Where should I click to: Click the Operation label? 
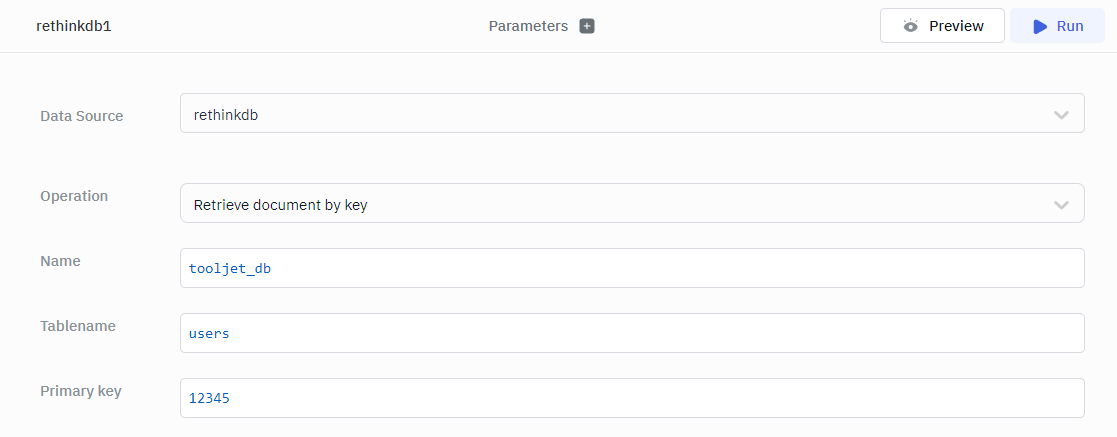[74, 196]
